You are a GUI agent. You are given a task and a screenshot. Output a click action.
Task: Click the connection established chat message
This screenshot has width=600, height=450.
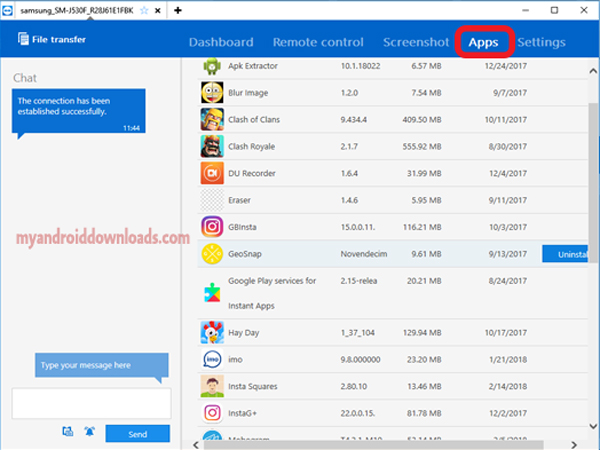[78, 111]
